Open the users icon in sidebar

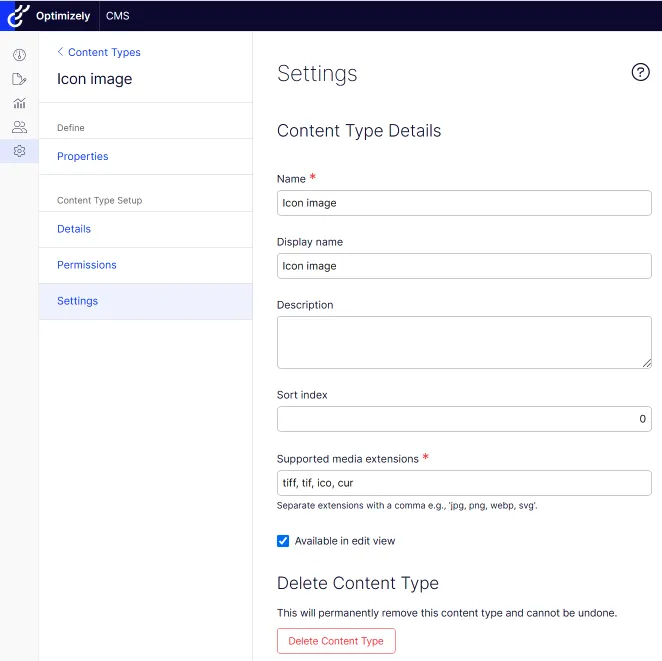[19, 127]
